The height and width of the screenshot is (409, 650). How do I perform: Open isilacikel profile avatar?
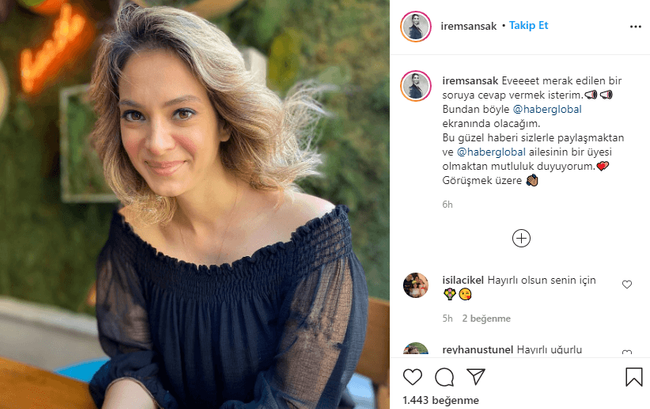click(x=416, y=285)
